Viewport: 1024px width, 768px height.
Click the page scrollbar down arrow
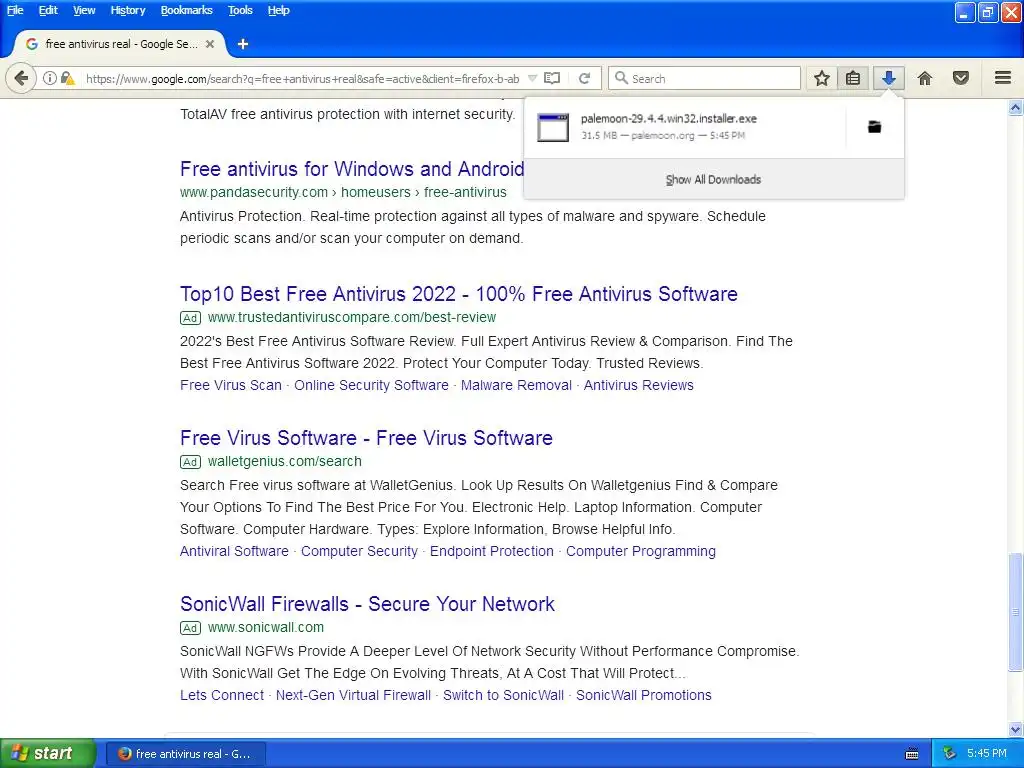point(1016,729)
